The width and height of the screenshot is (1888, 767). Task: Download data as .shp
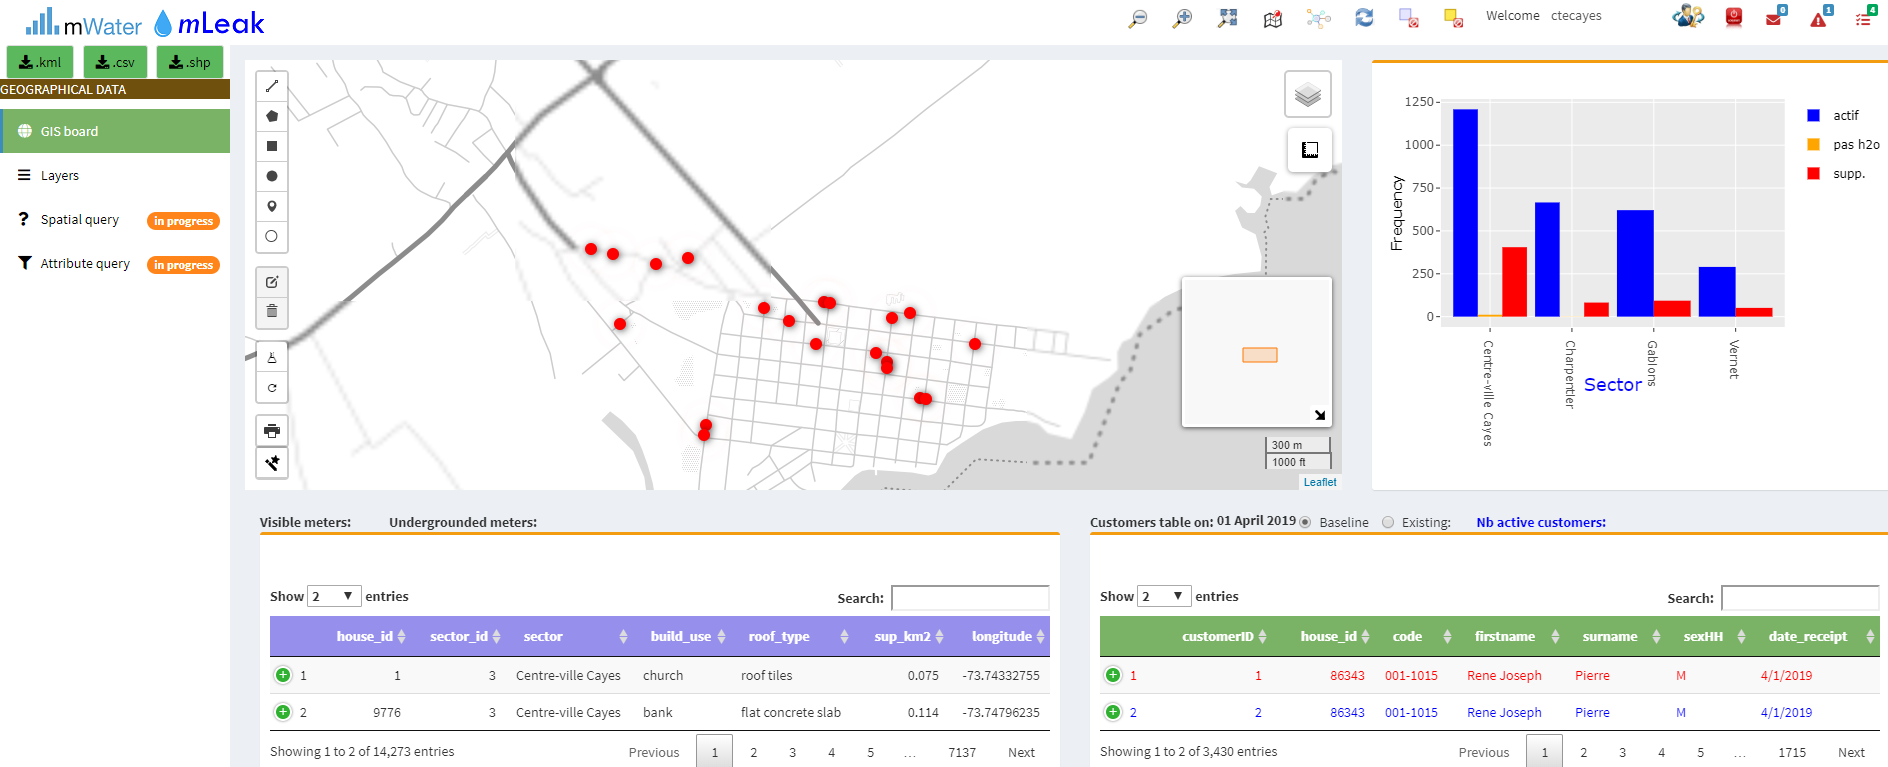[190, 62]
